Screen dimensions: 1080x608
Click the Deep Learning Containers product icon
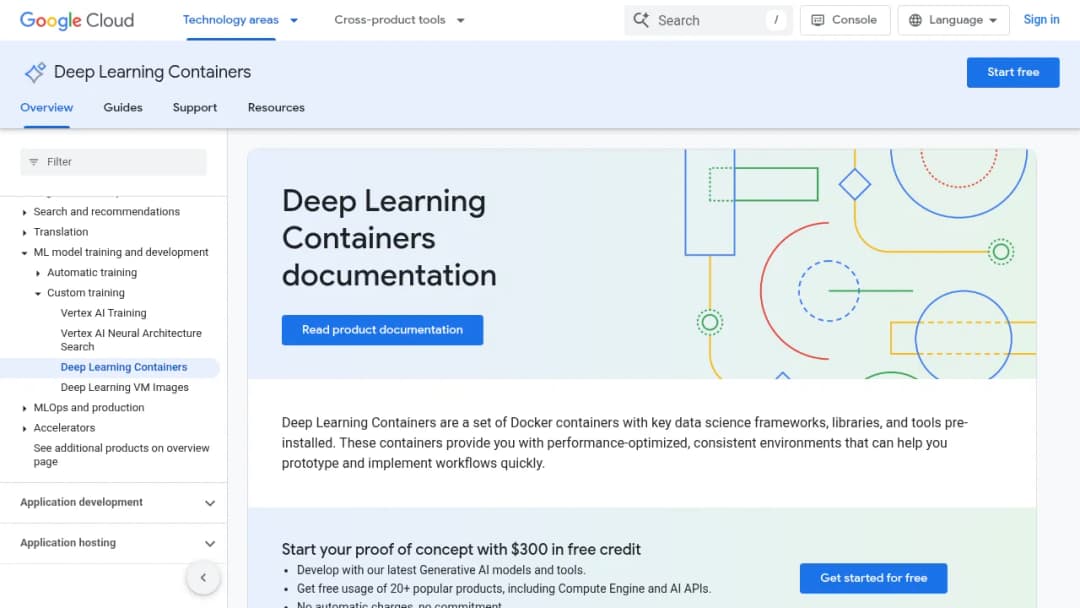[x=35, y=72]
